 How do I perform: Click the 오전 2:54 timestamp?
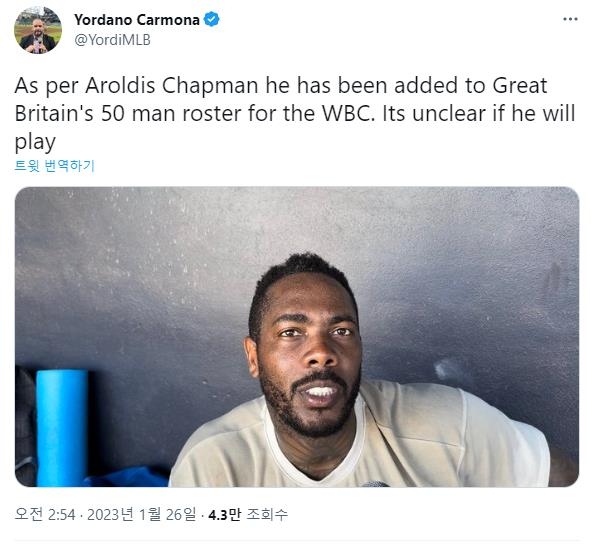coord(45,515)
